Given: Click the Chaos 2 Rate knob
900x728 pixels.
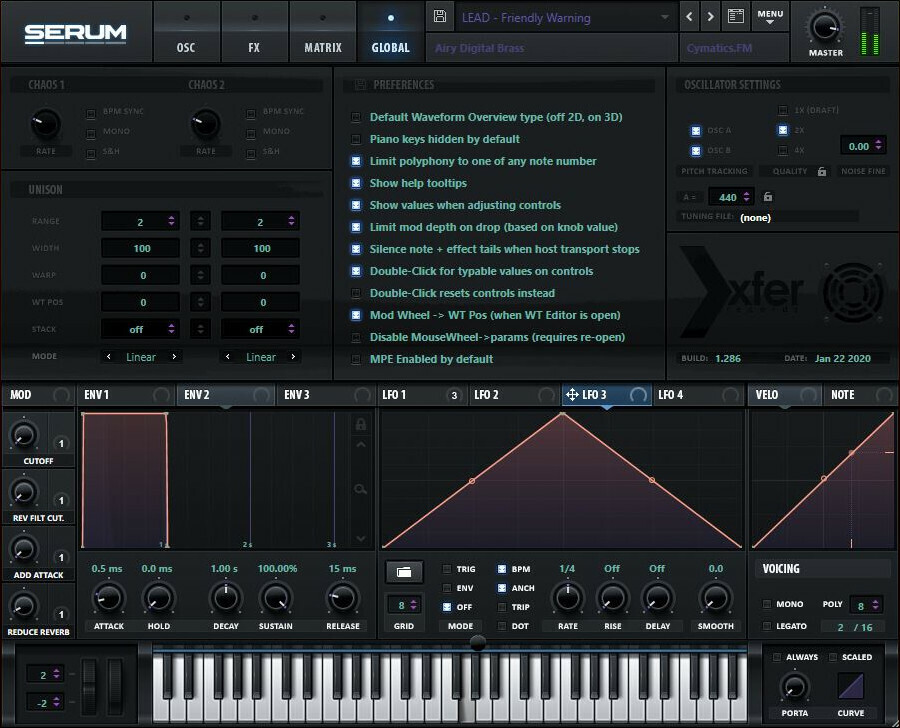Looking at the screenshot, I should (205, 124).
